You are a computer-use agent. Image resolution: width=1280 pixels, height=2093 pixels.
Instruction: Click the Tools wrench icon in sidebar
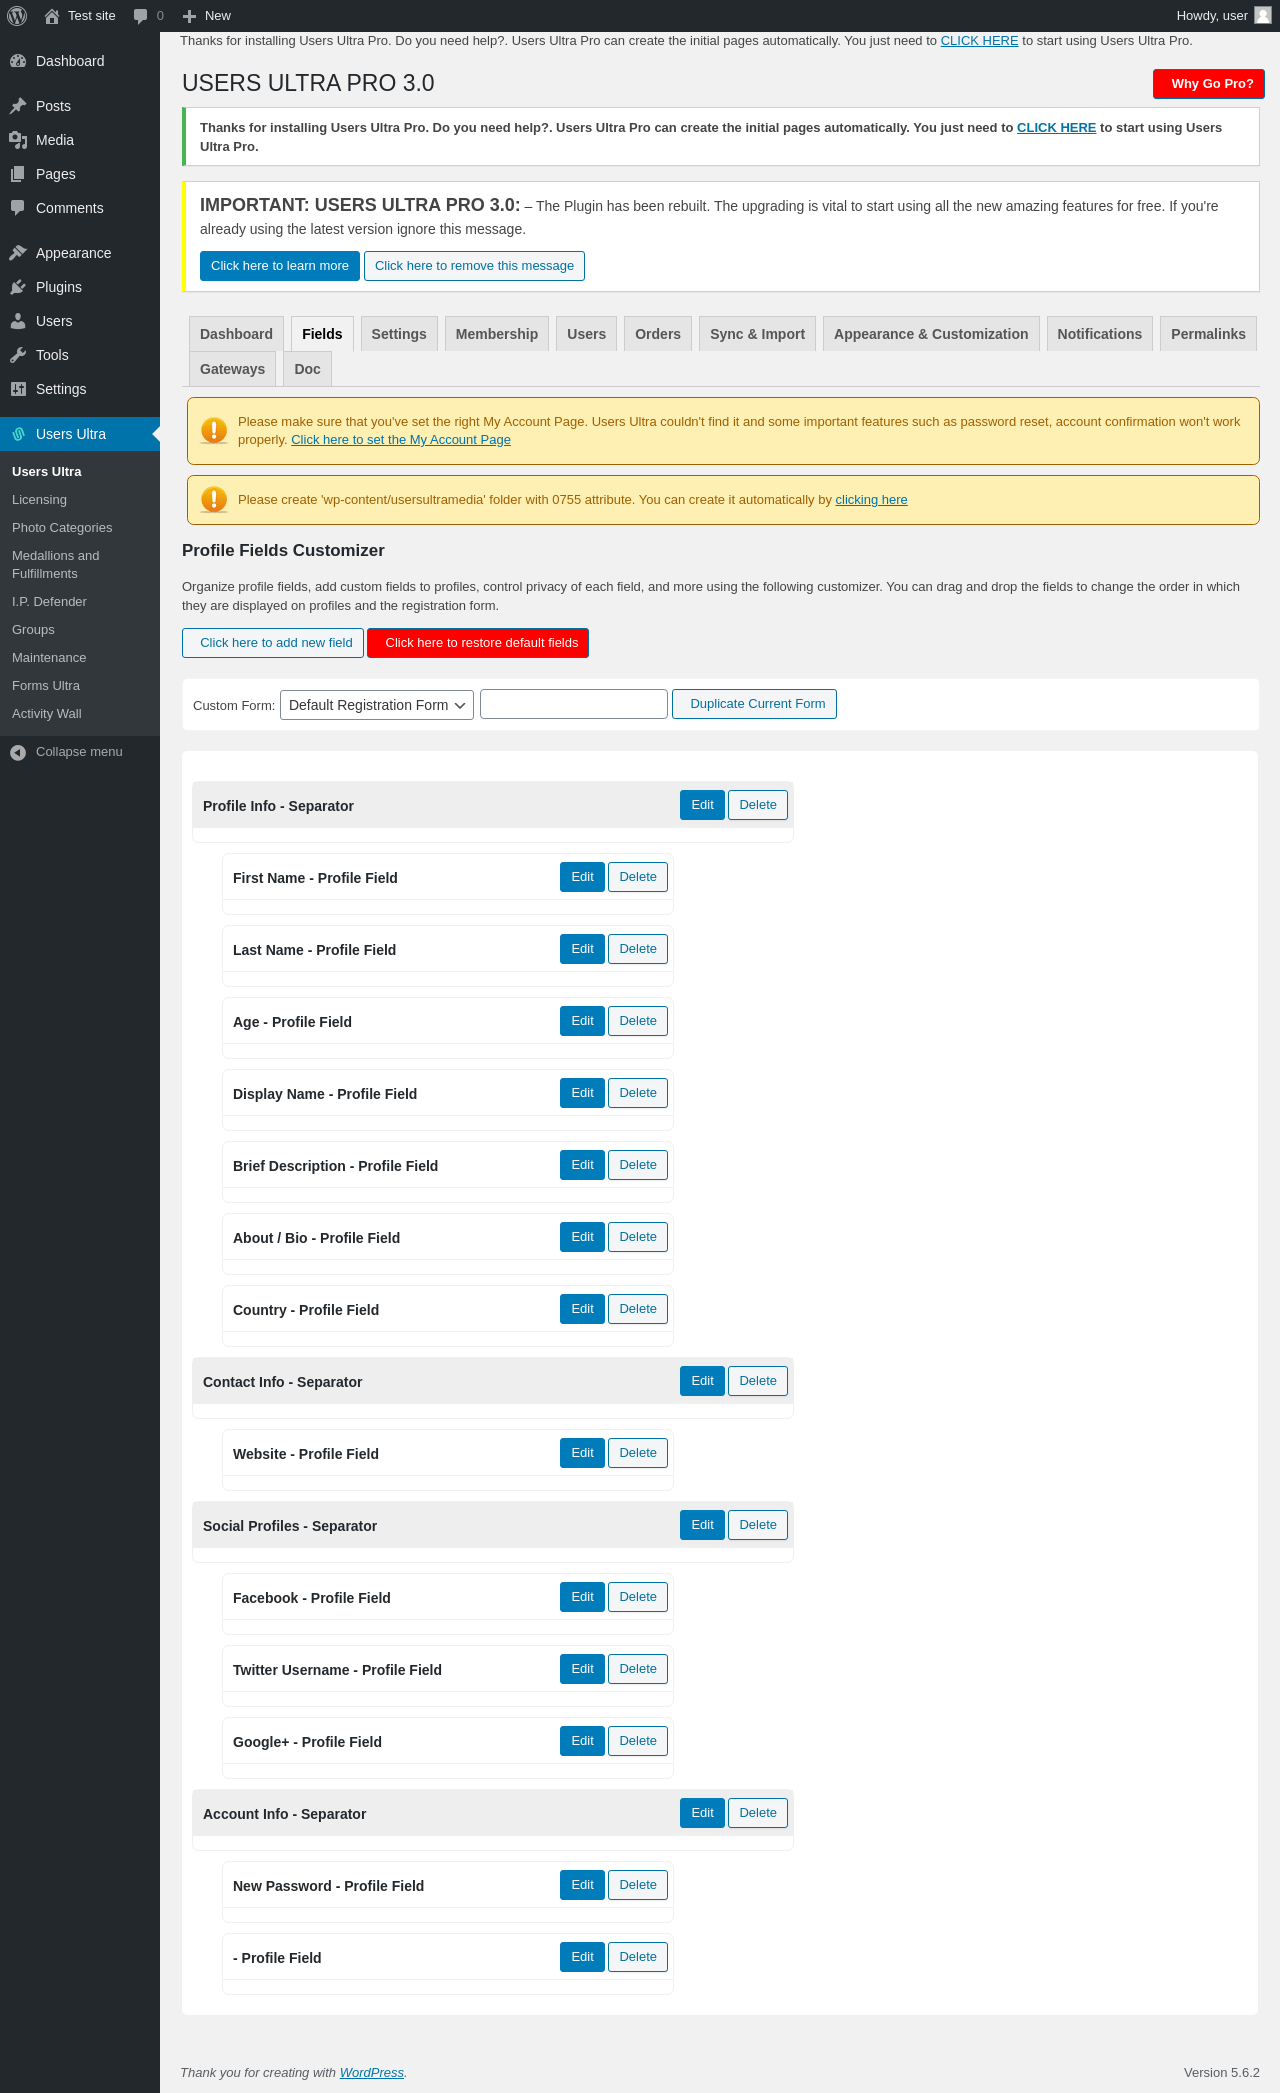click(x=18, y=355)
